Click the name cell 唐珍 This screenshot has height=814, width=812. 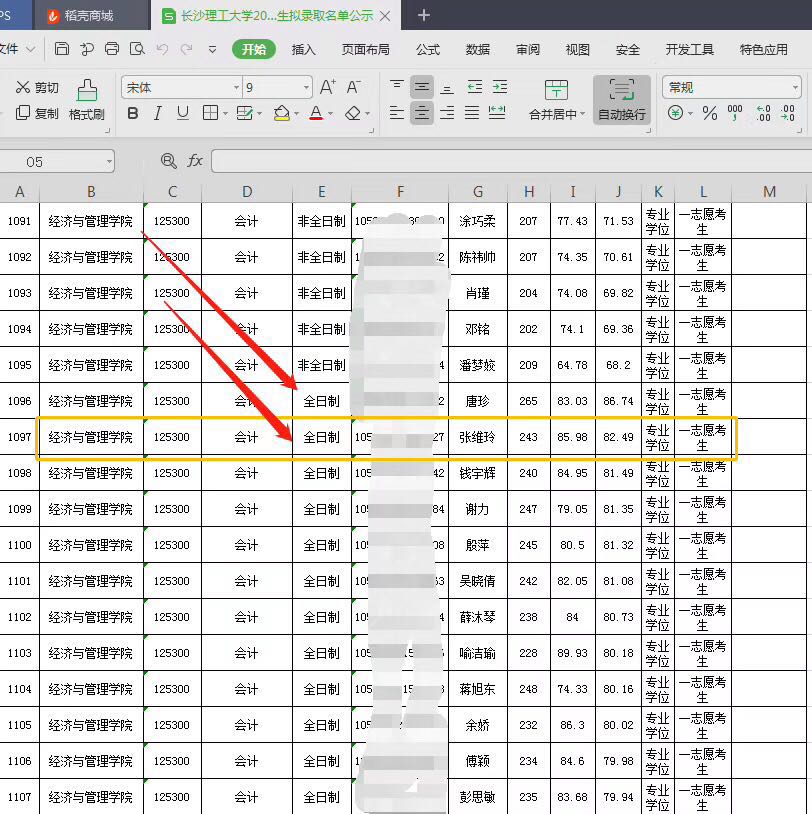click(x=478, y=401)
